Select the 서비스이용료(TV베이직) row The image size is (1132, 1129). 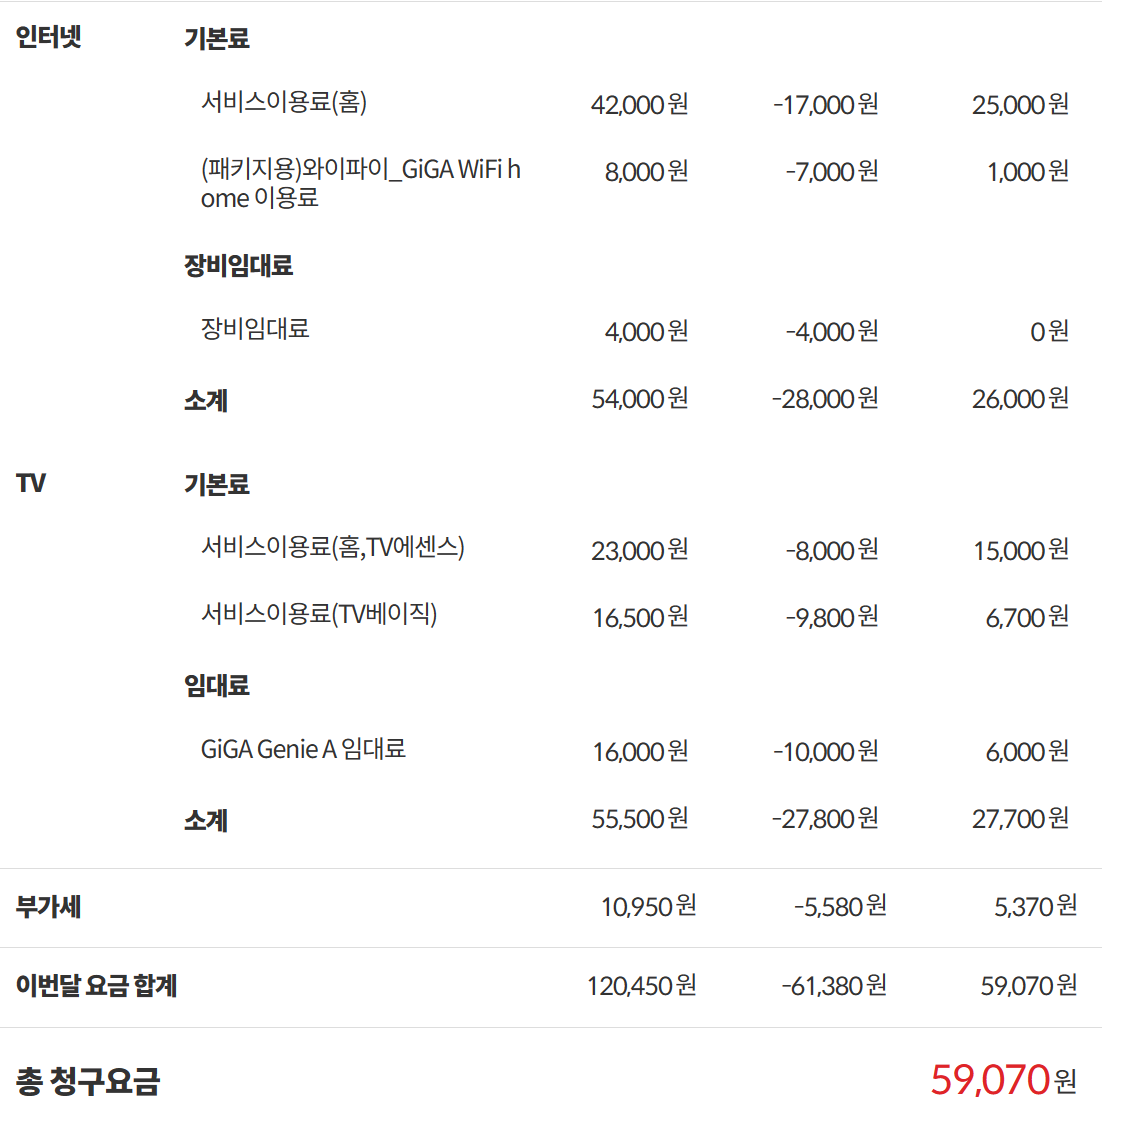click(319, 614)
